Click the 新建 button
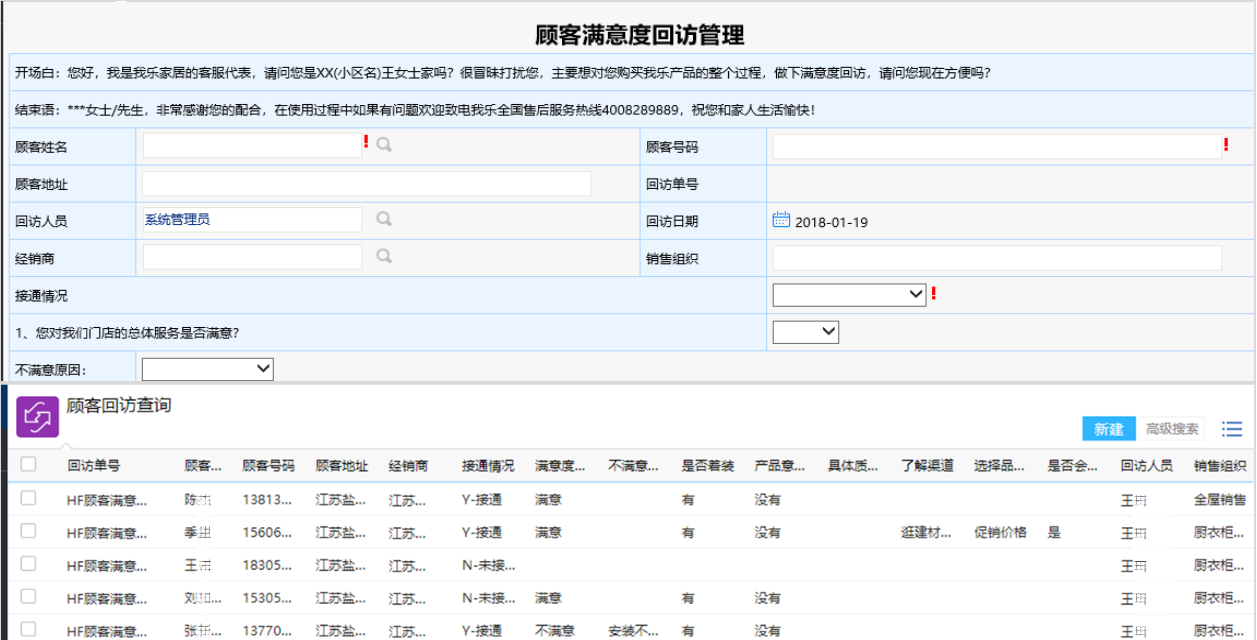 [x=1108, y=429]
